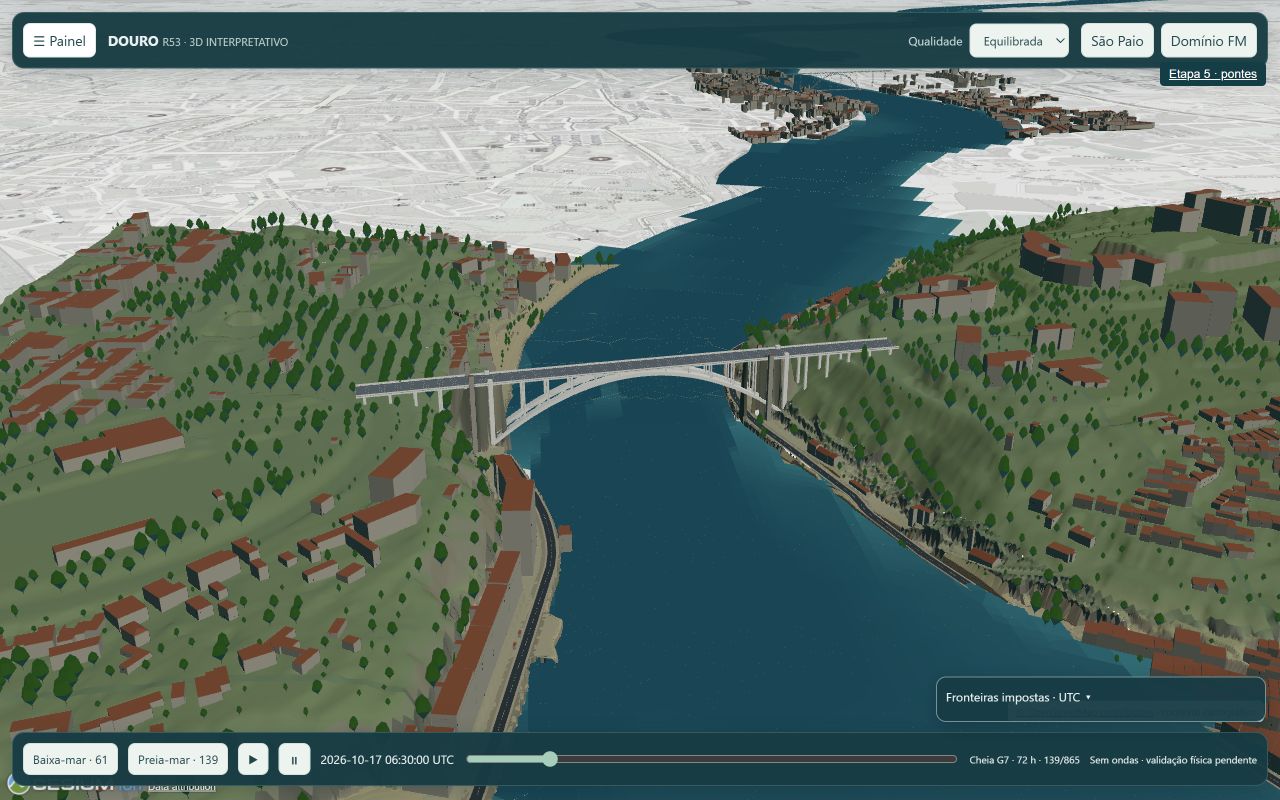
Task: Pause the simulation playback
Action: [294, 760]
